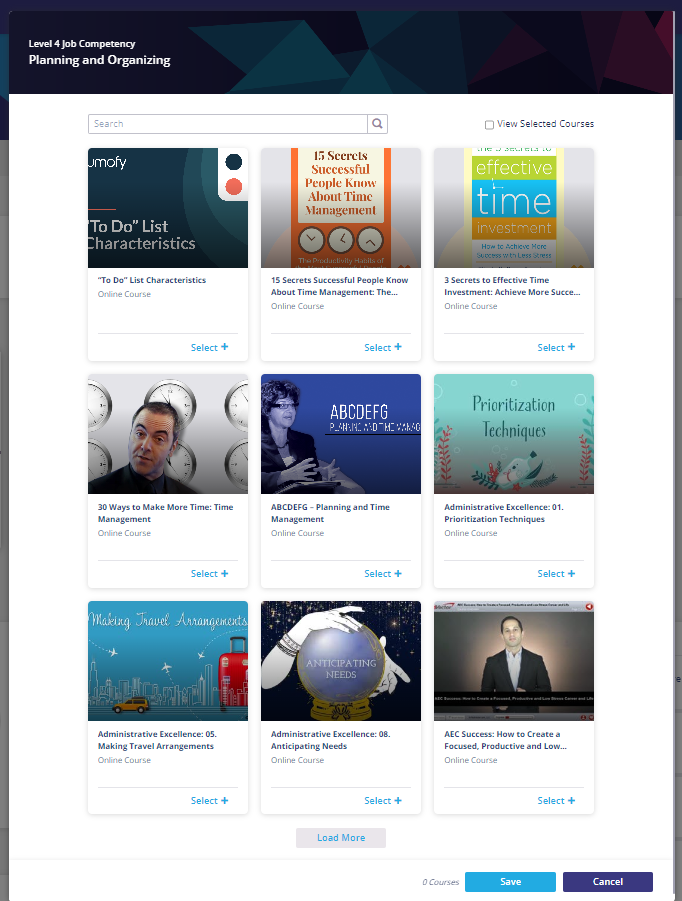Open the 15 Secrets book cover thumbnail
Screen dimensions: 682x901
pyautogui.click(x=341, y=208)
